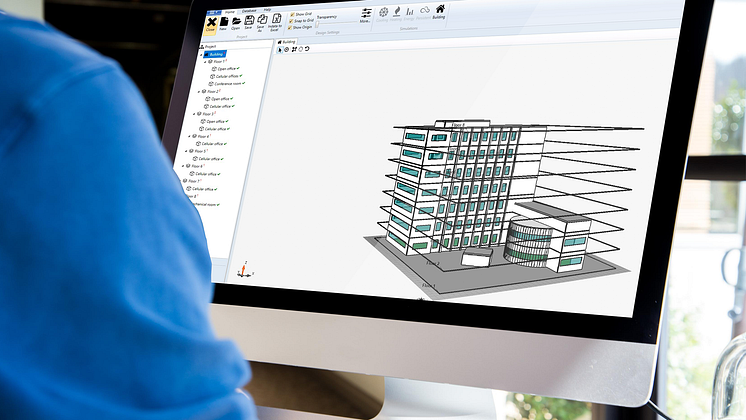Viewport: 746px width, 420px height.
Task: Click the Floor 1 cube icon in tree
Action: pos(210,62)
